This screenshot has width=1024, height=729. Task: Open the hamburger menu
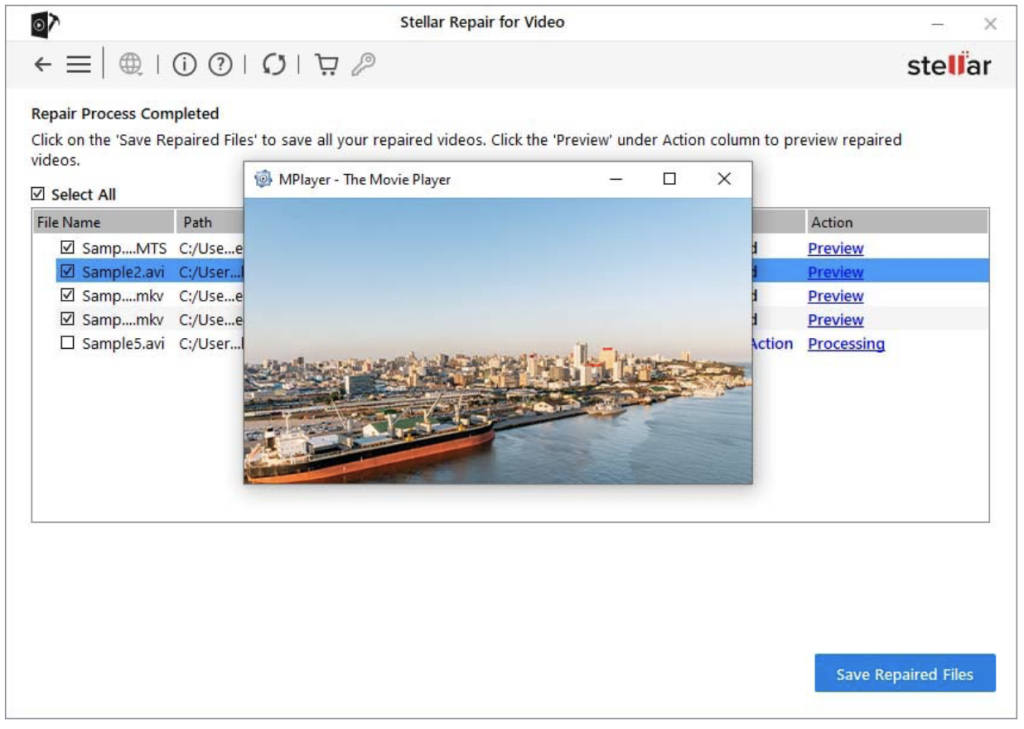point(79,65)
